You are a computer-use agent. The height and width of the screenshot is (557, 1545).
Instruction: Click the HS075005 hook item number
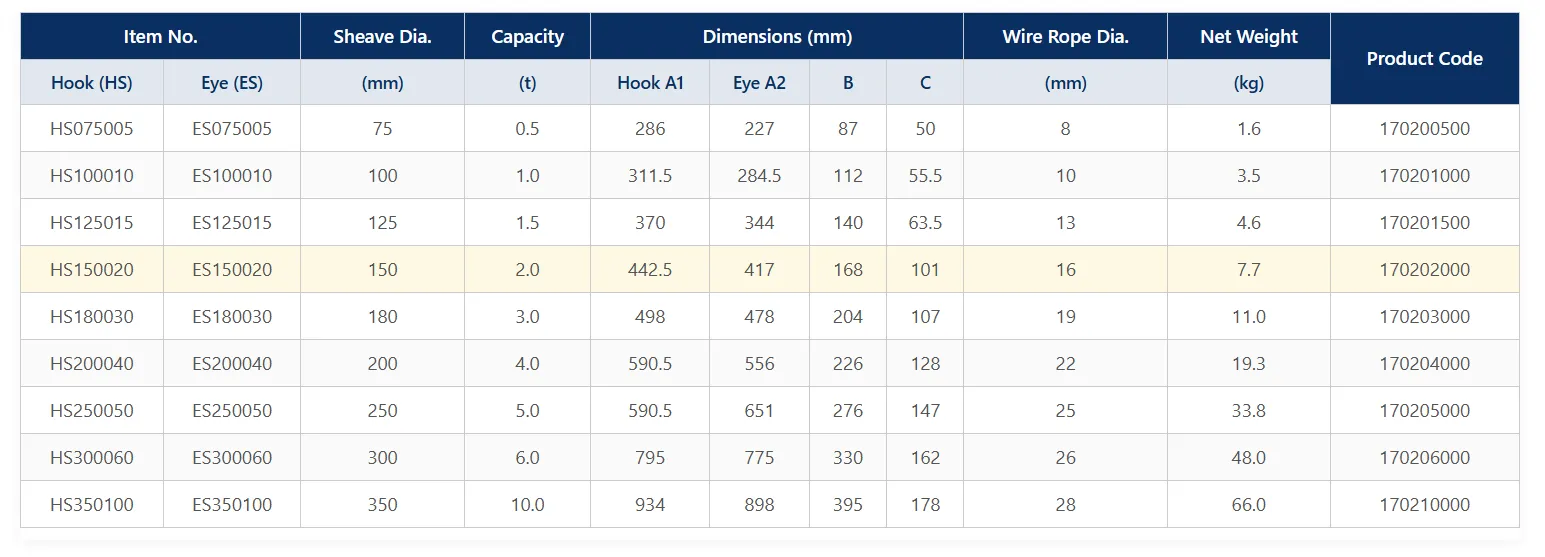[x=92, y=129]
